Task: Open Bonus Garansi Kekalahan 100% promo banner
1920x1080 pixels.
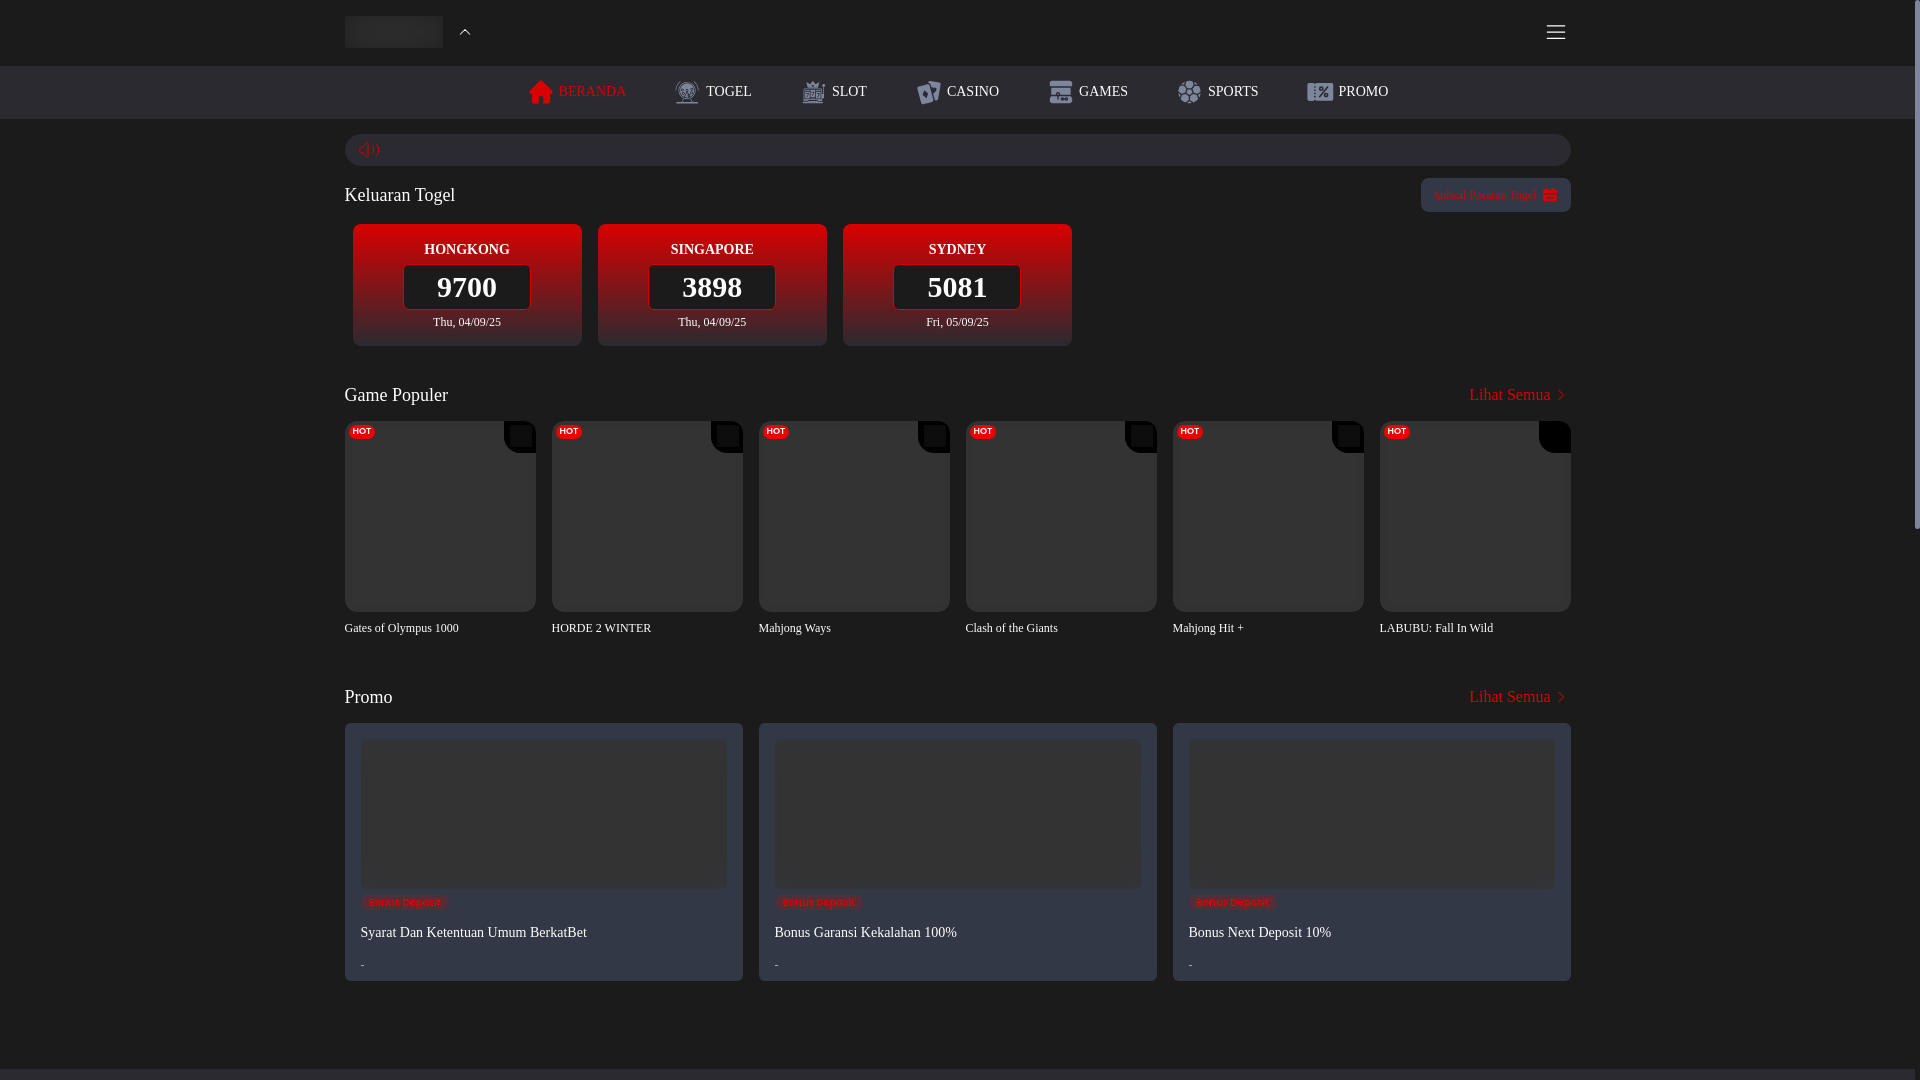Action: pos(958,814)
